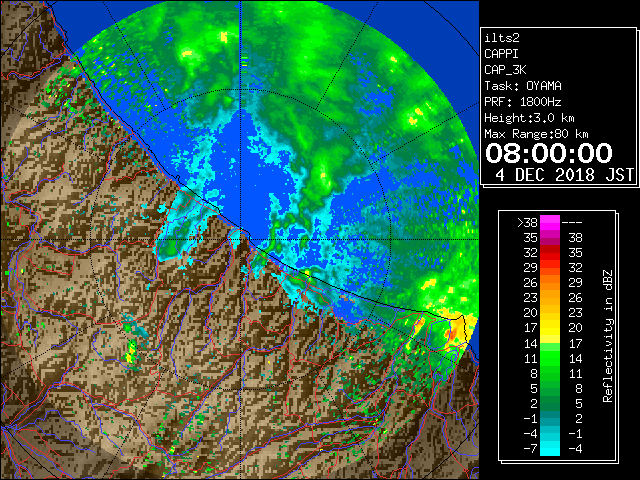The image size is (640, 480).
Task: Select the 'Task: OYAMA' line
Action: pos(523,86)
